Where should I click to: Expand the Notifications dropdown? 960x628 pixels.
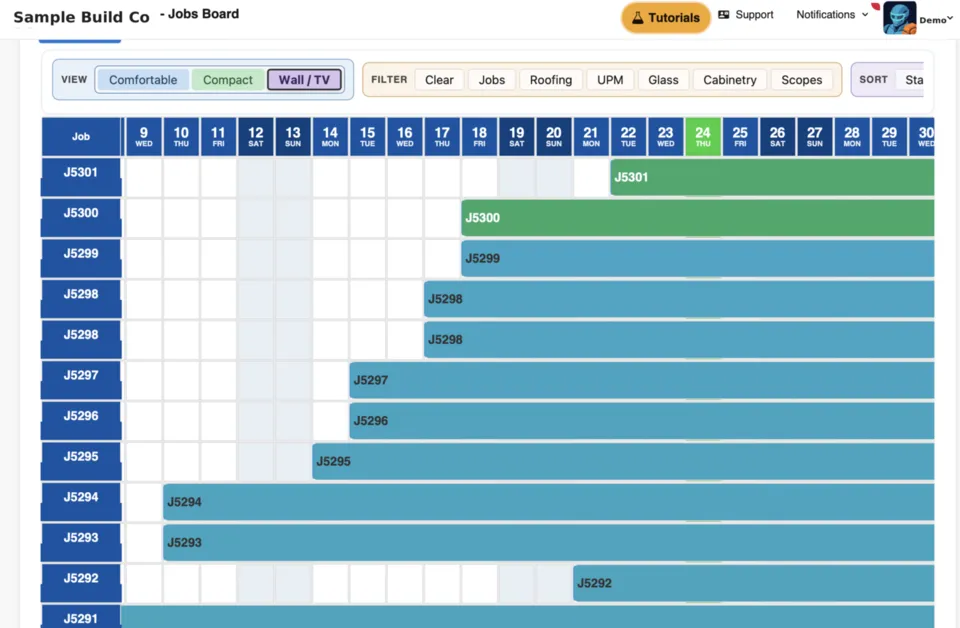click(x=832, y=15)
